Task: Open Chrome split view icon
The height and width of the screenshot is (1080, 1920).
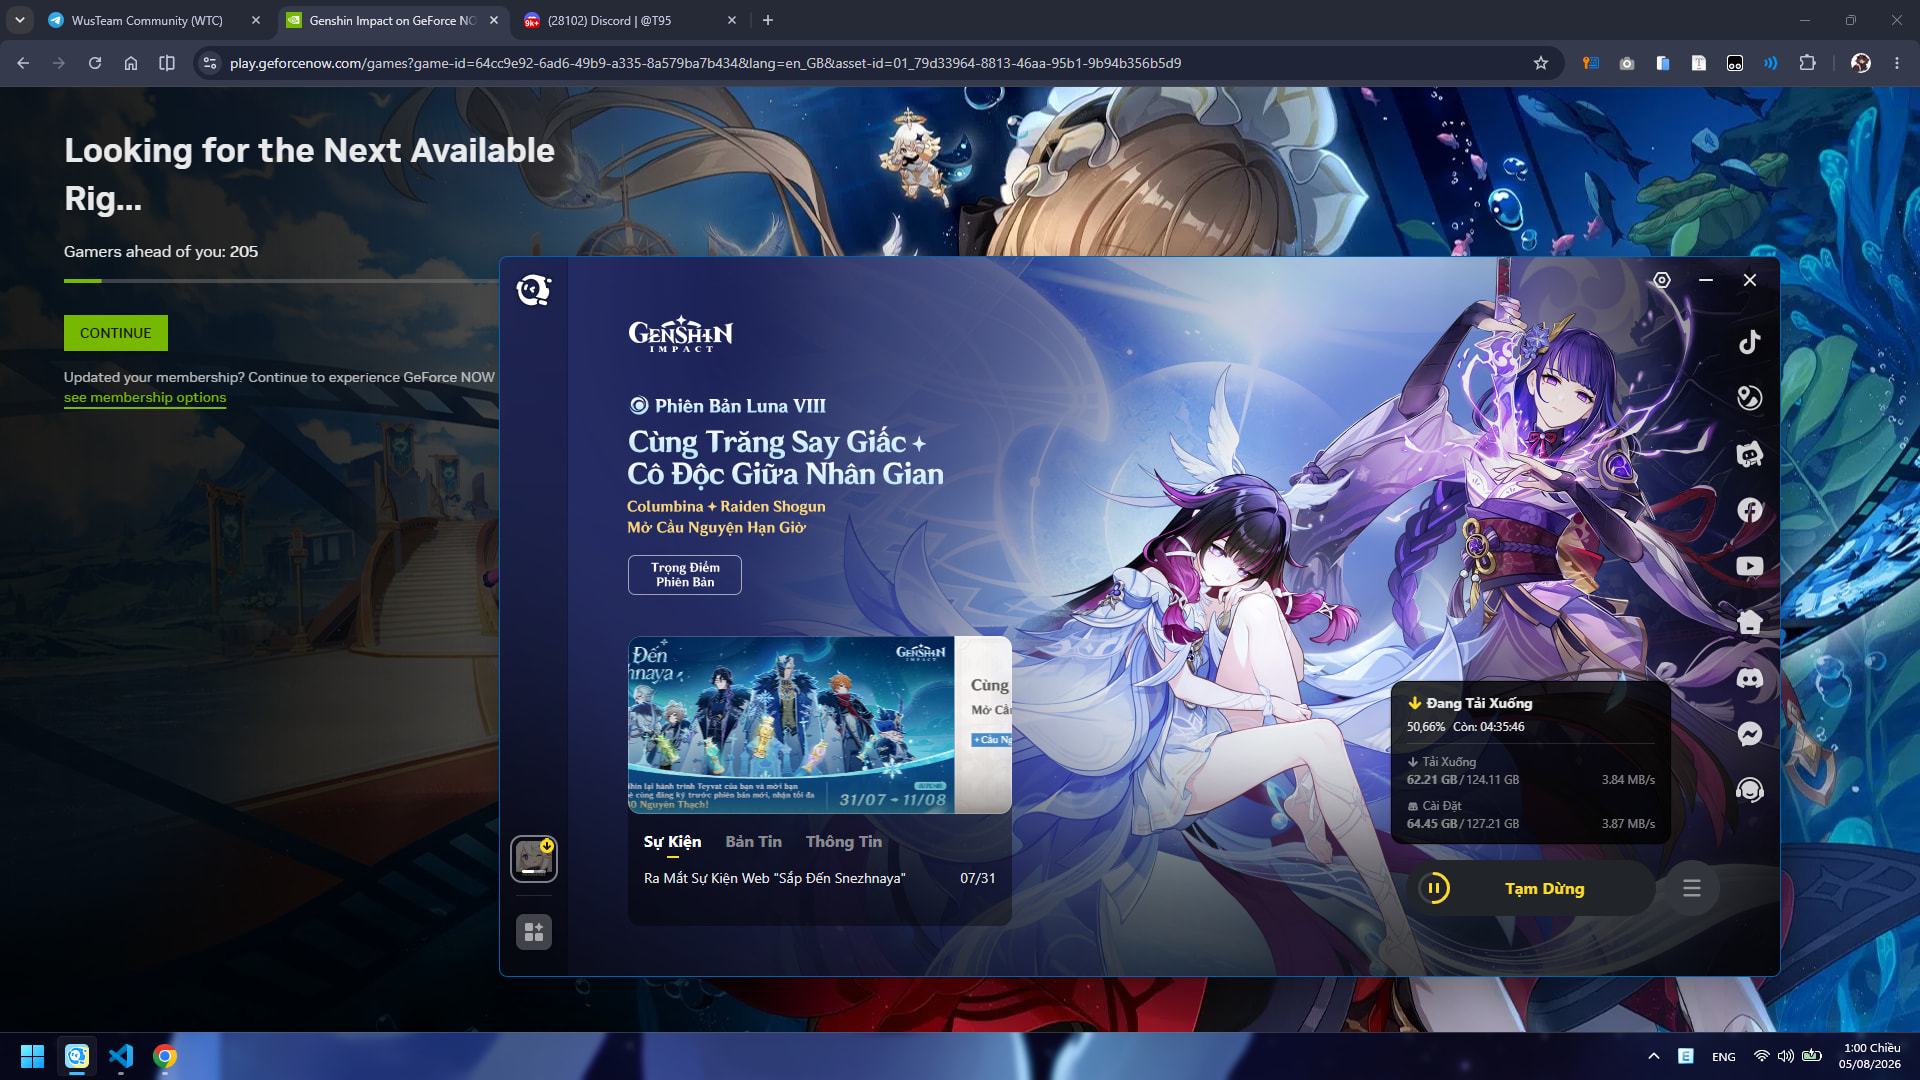Action: coord(167,63)
